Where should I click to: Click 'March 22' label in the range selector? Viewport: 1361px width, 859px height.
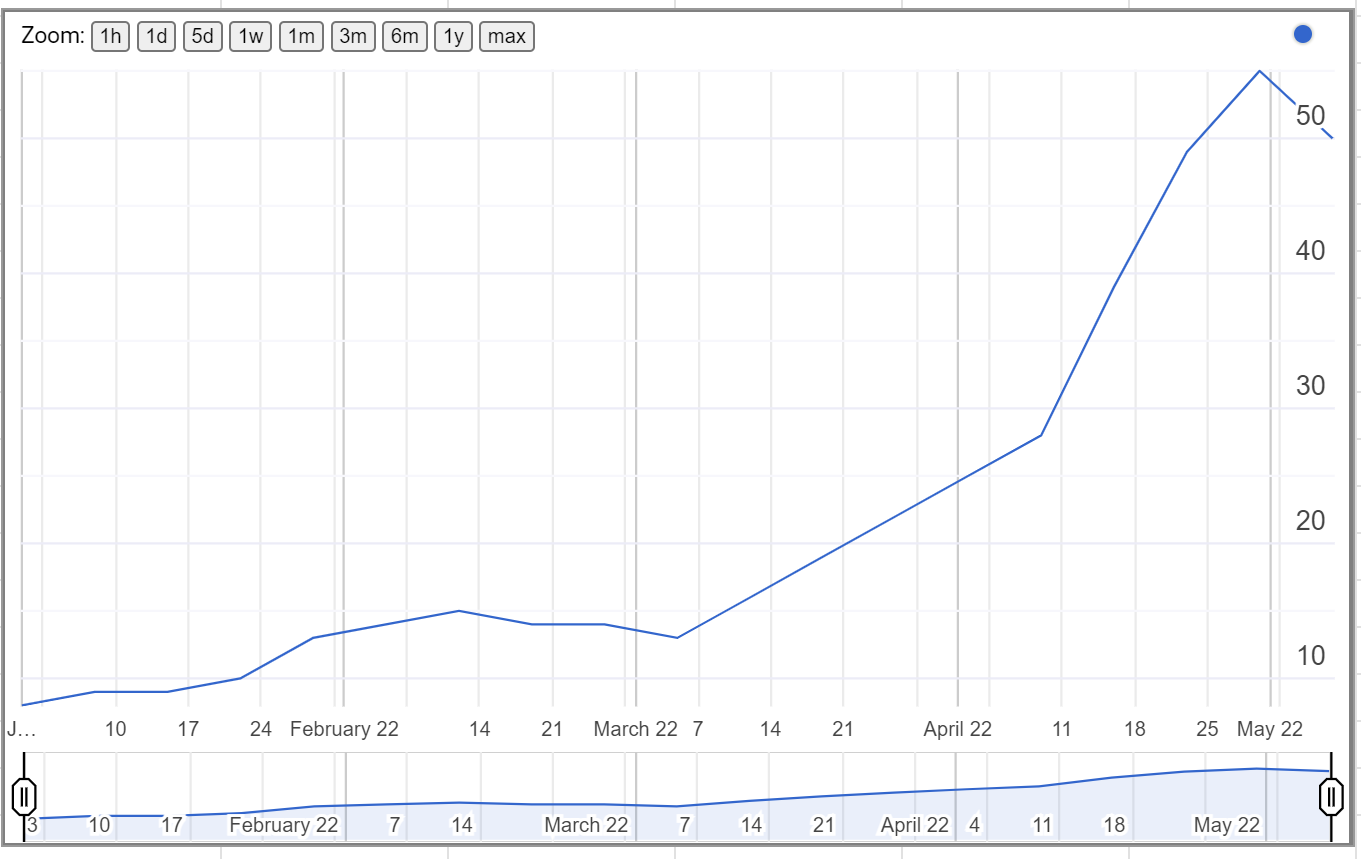586,825
